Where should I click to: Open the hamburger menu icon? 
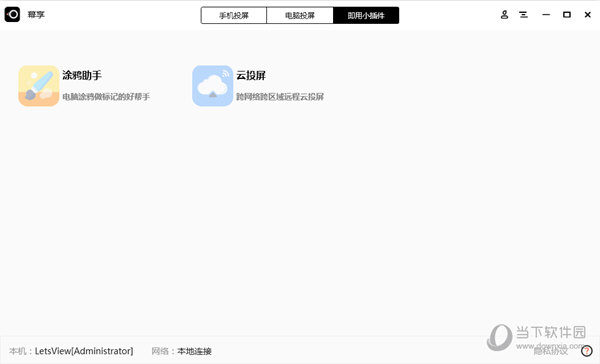pyautogui.click(x=523, y=15)
